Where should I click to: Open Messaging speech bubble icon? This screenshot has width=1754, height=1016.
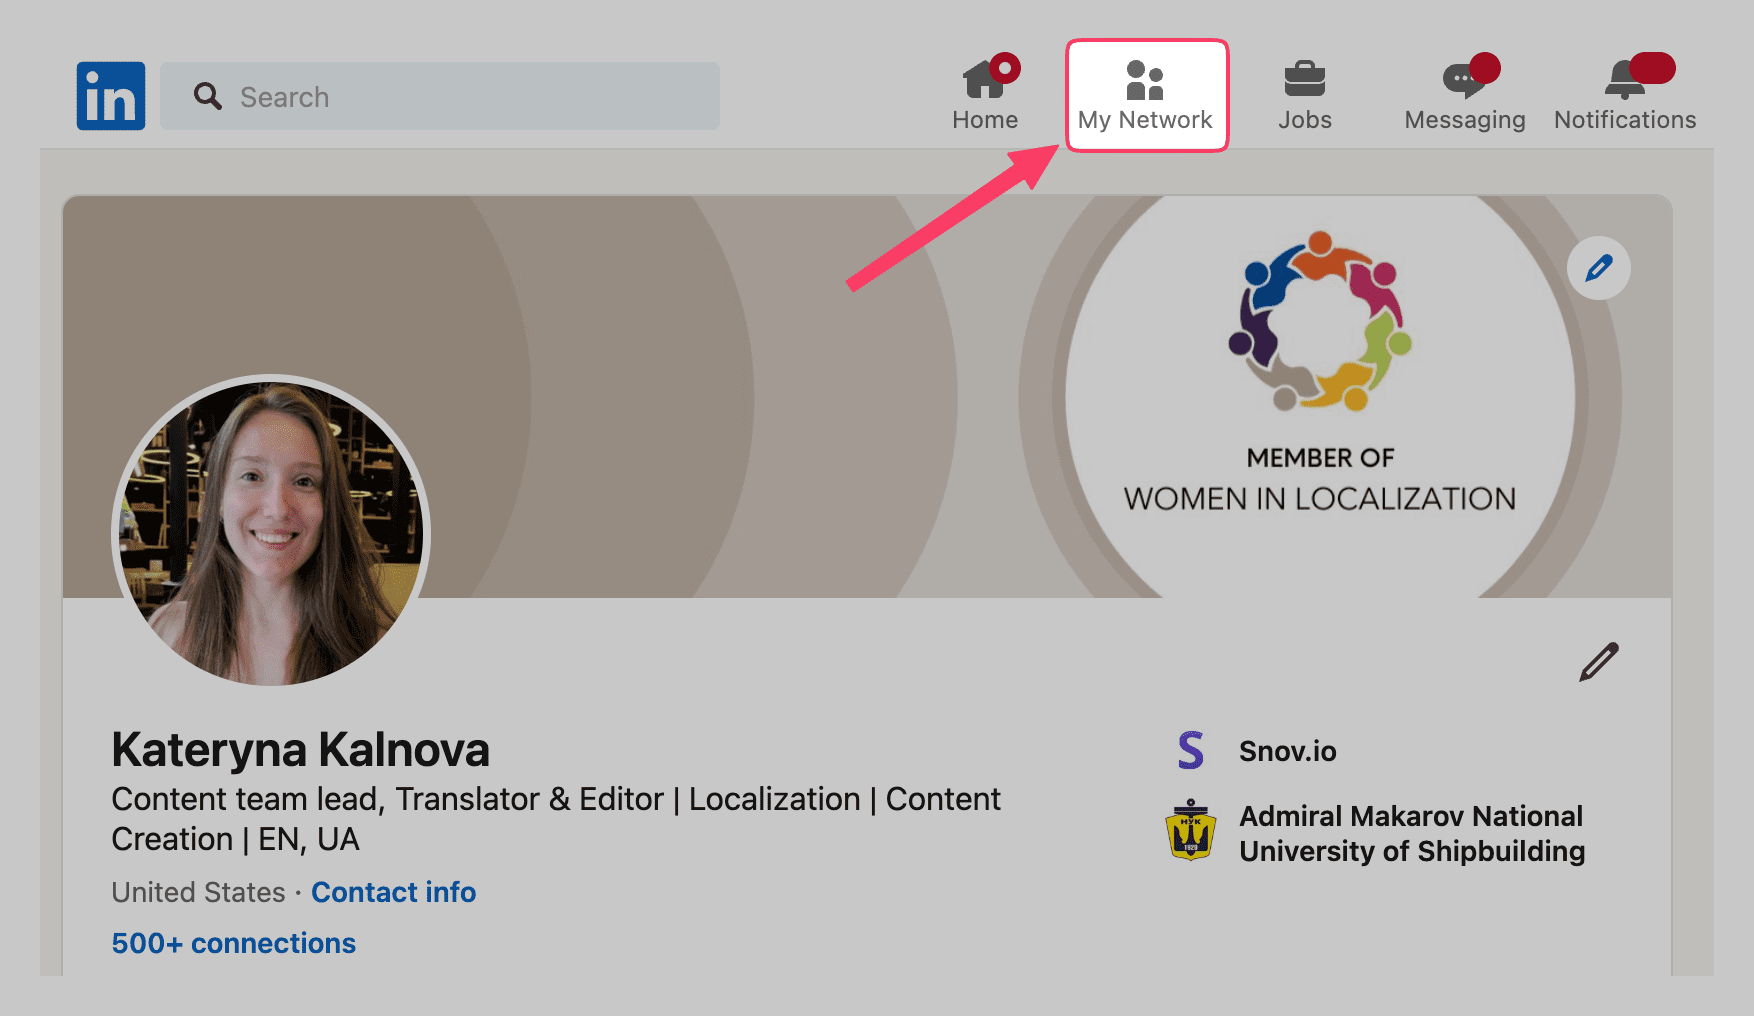tap(1463, 80)
